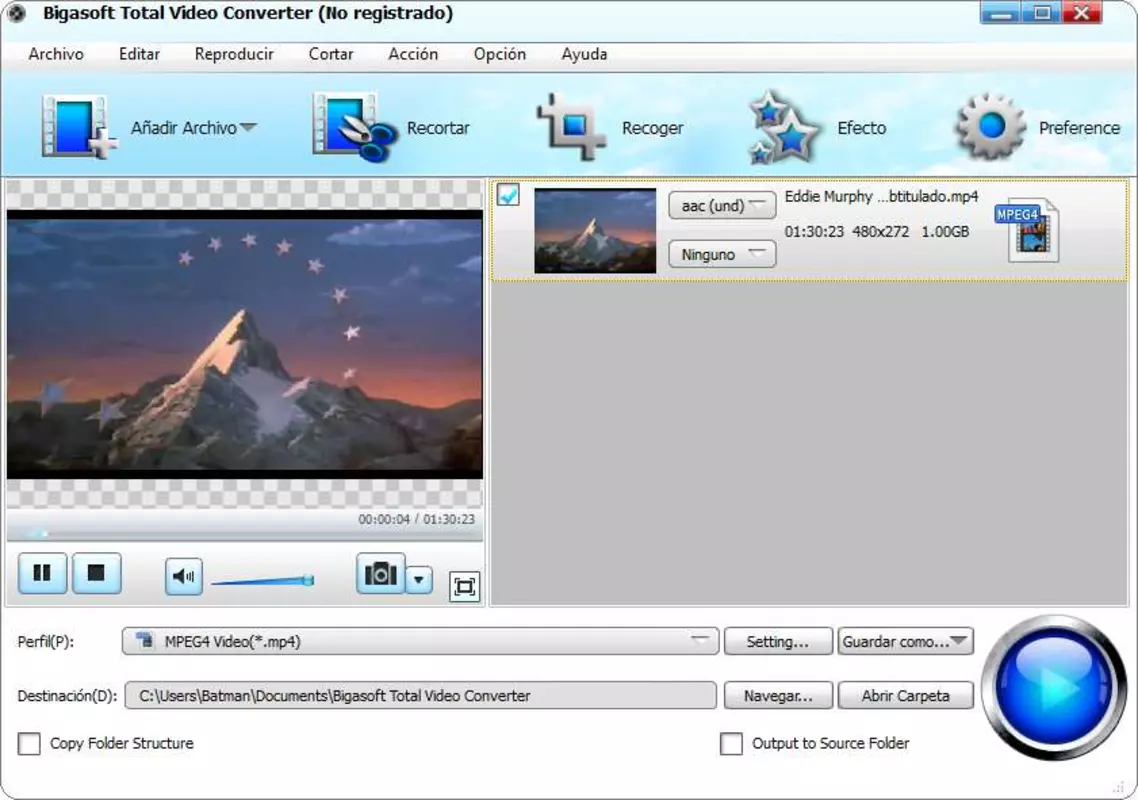Screen dimensions: 1138x800
Task: Click the Destinación path field
Action: (420, 695)
